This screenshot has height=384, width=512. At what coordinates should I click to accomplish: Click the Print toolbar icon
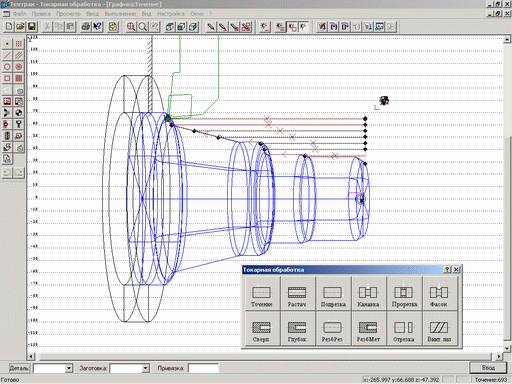pyautogui.click(x=86, y=27)
